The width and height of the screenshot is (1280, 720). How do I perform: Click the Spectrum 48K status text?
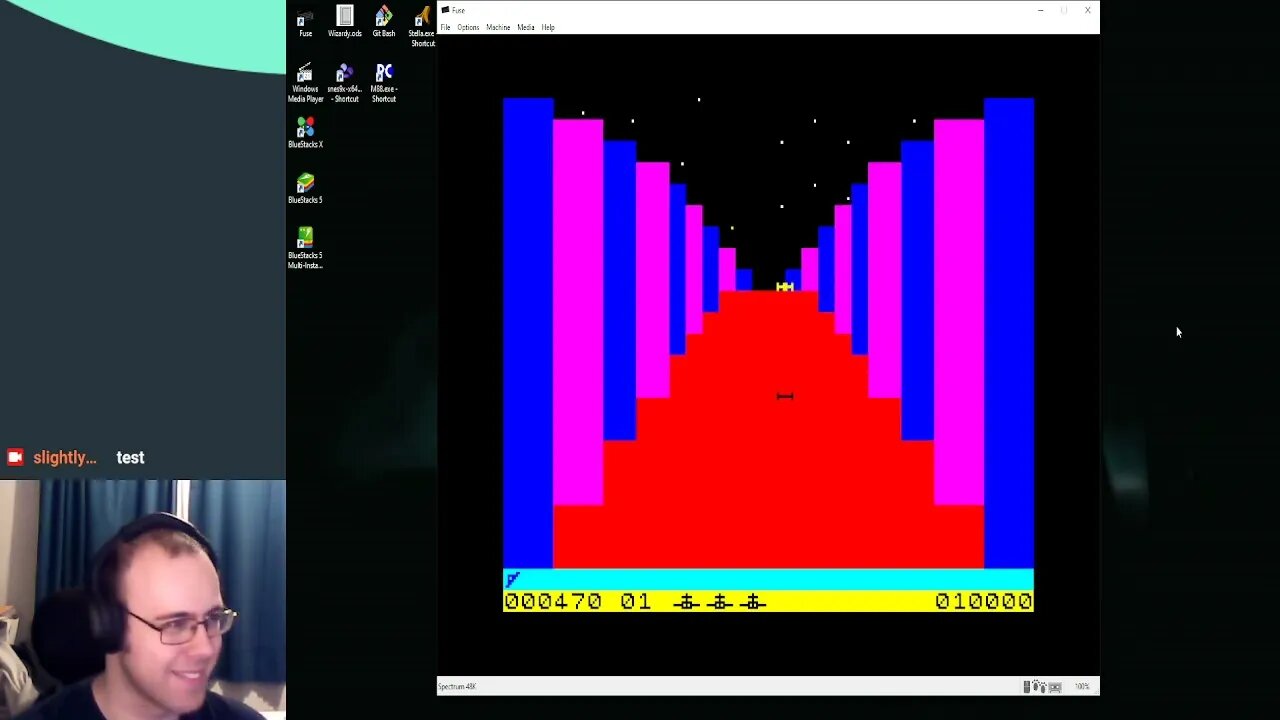457,686
